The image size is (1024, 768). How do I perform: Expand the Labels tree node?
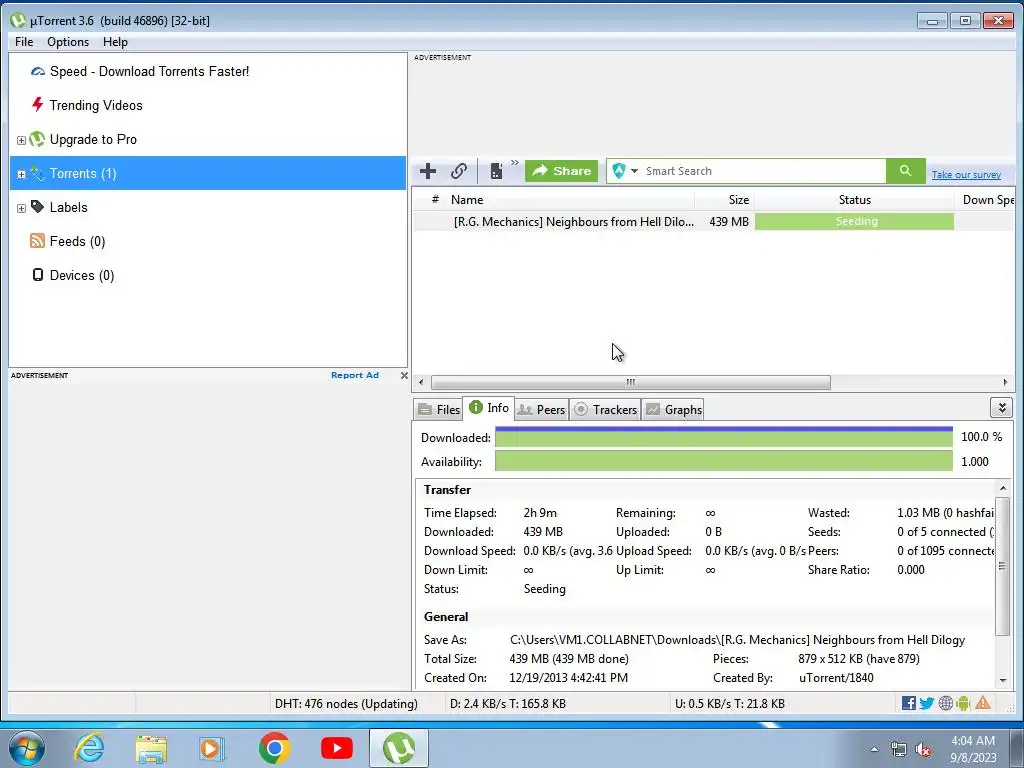[21, 208]
